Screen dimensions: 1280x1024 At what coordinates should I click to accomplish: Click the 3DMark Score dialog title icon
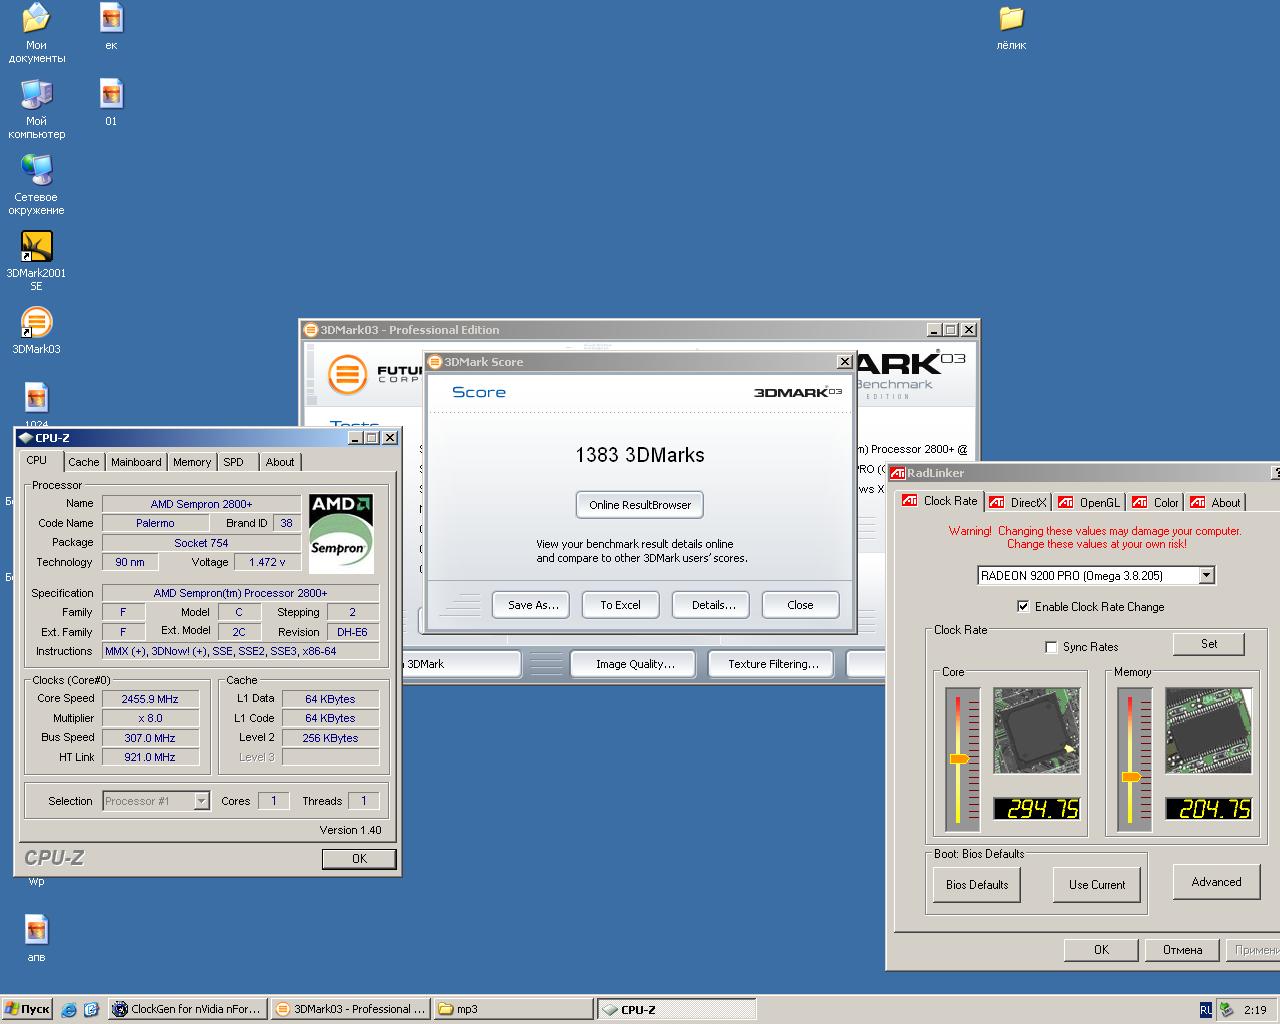(x=435, y=362)
